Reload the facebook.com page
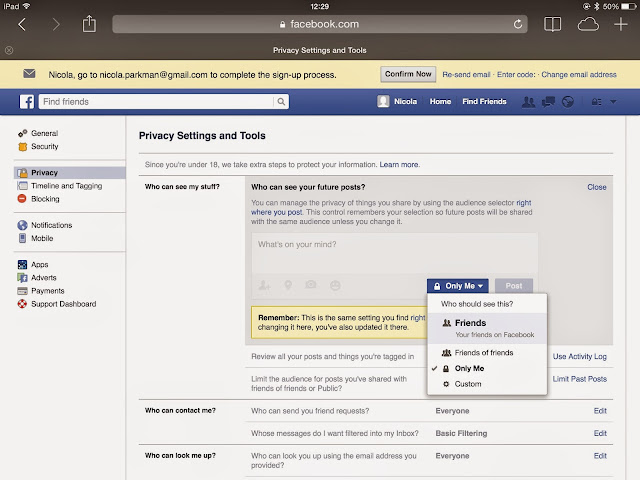This screenshot has height=480, width=640. pyautogui.click(x=518, y=24)
